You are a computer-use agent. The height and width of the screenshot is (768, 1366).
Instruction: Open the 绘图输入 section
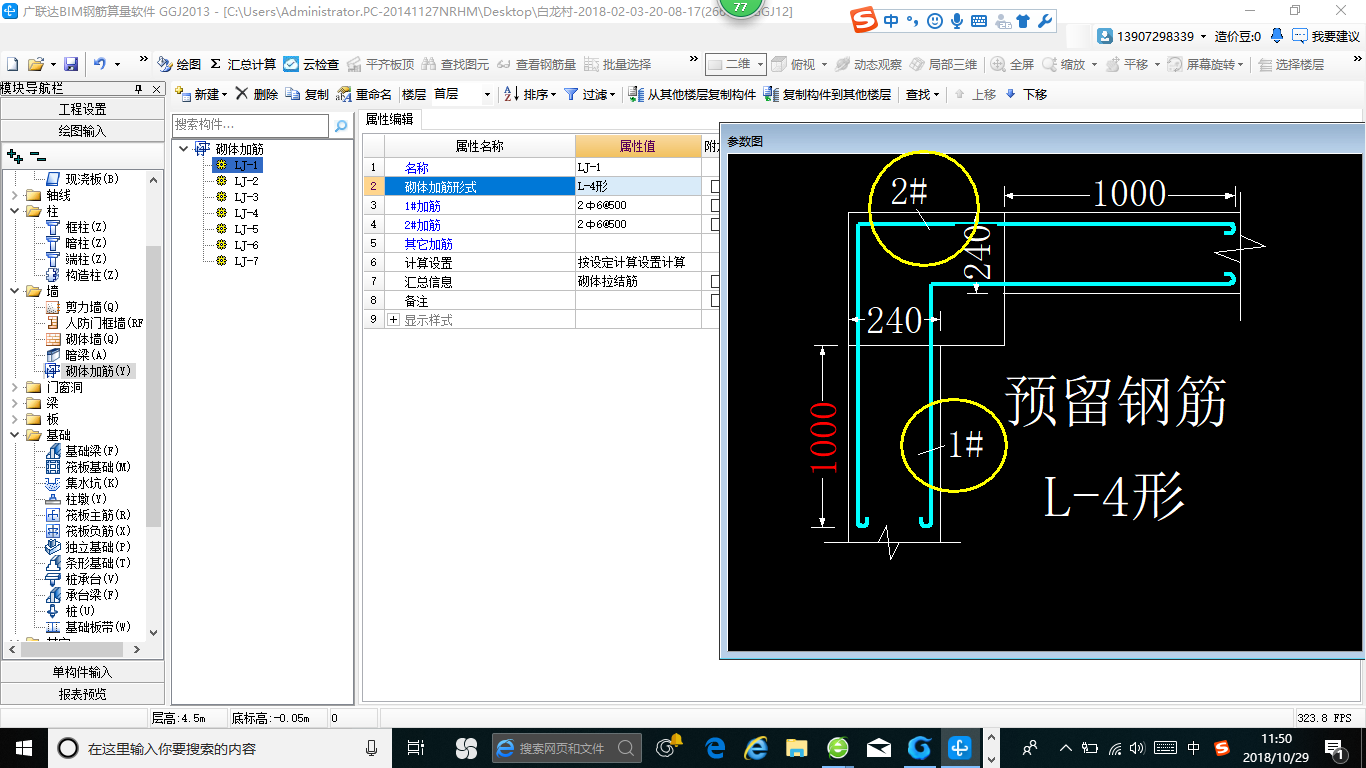[x=82, y=130]
